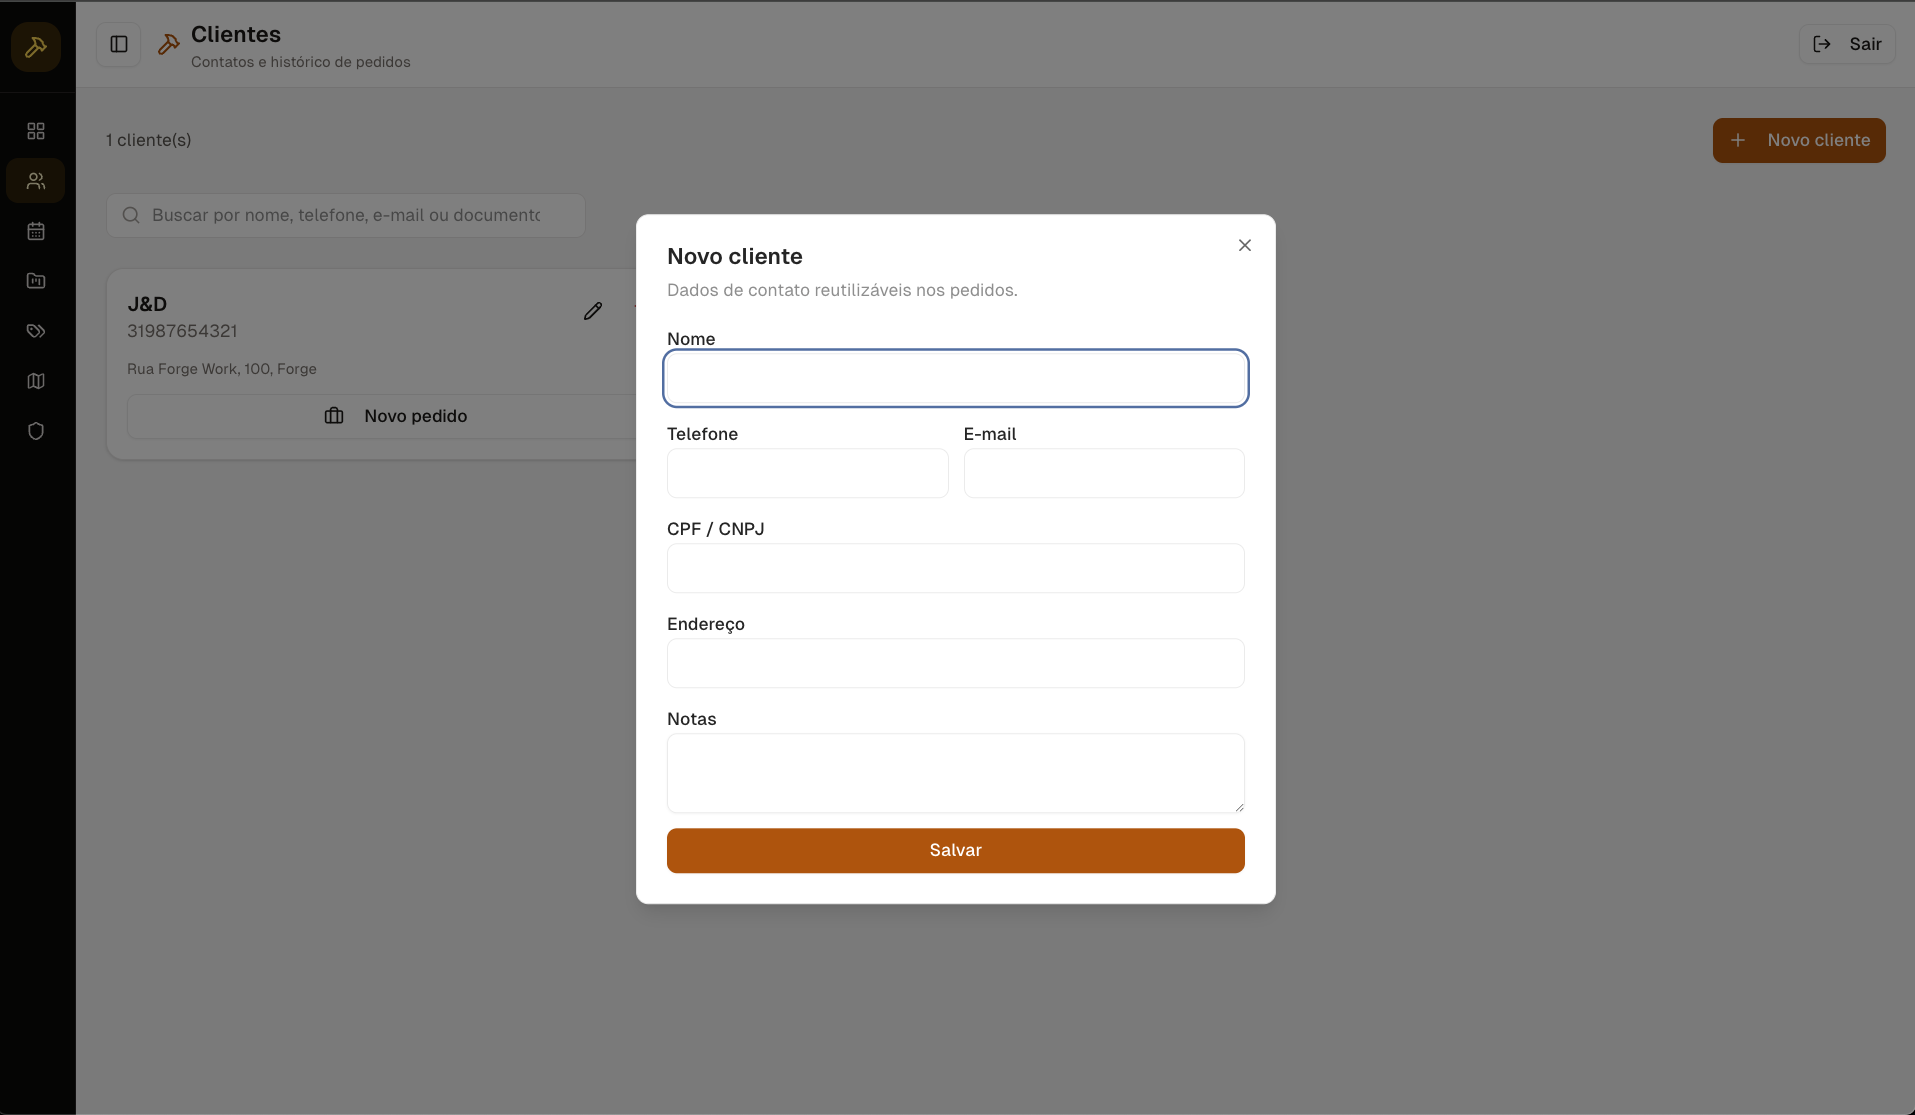Click the 1 cliente(s) count text
Viewport: 1915px width, 1115px height.
149,140
